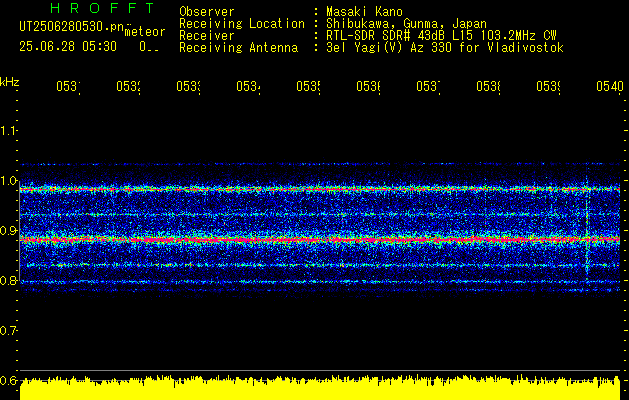Click the location Shibukawa, Gunma, Japan
The width and height of the screenshot is (629, 400).
pos(406,24)
